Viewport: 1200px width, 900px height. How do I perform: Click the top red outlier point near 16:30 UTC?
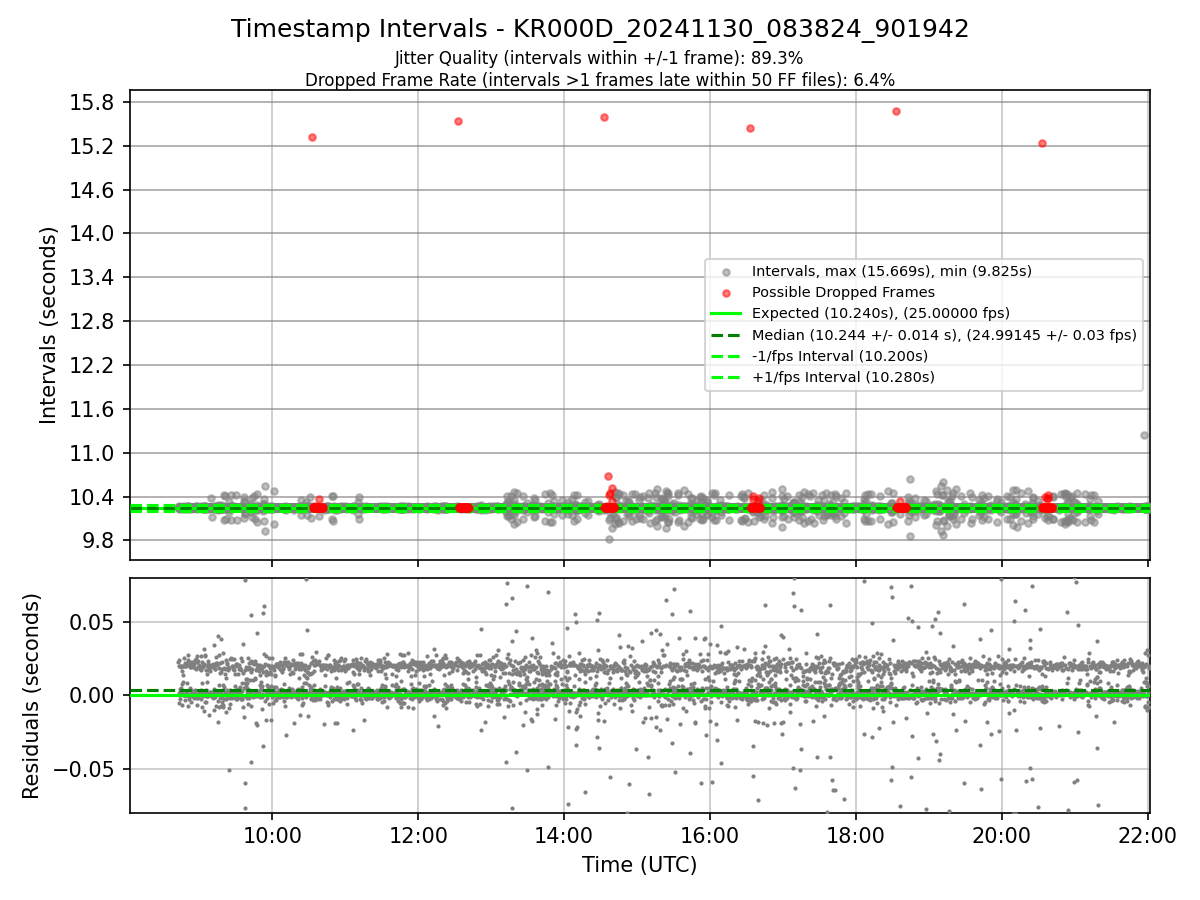click(x=750, y=128)
